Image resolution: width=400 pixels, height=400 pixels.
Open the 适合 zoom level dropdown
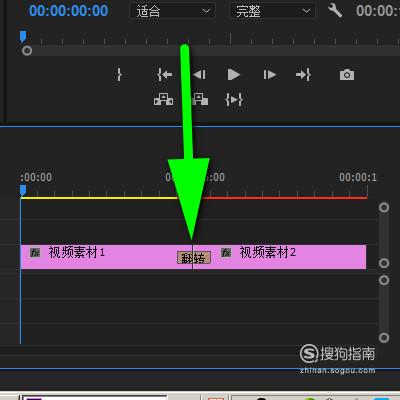click(x=173, y=11)
